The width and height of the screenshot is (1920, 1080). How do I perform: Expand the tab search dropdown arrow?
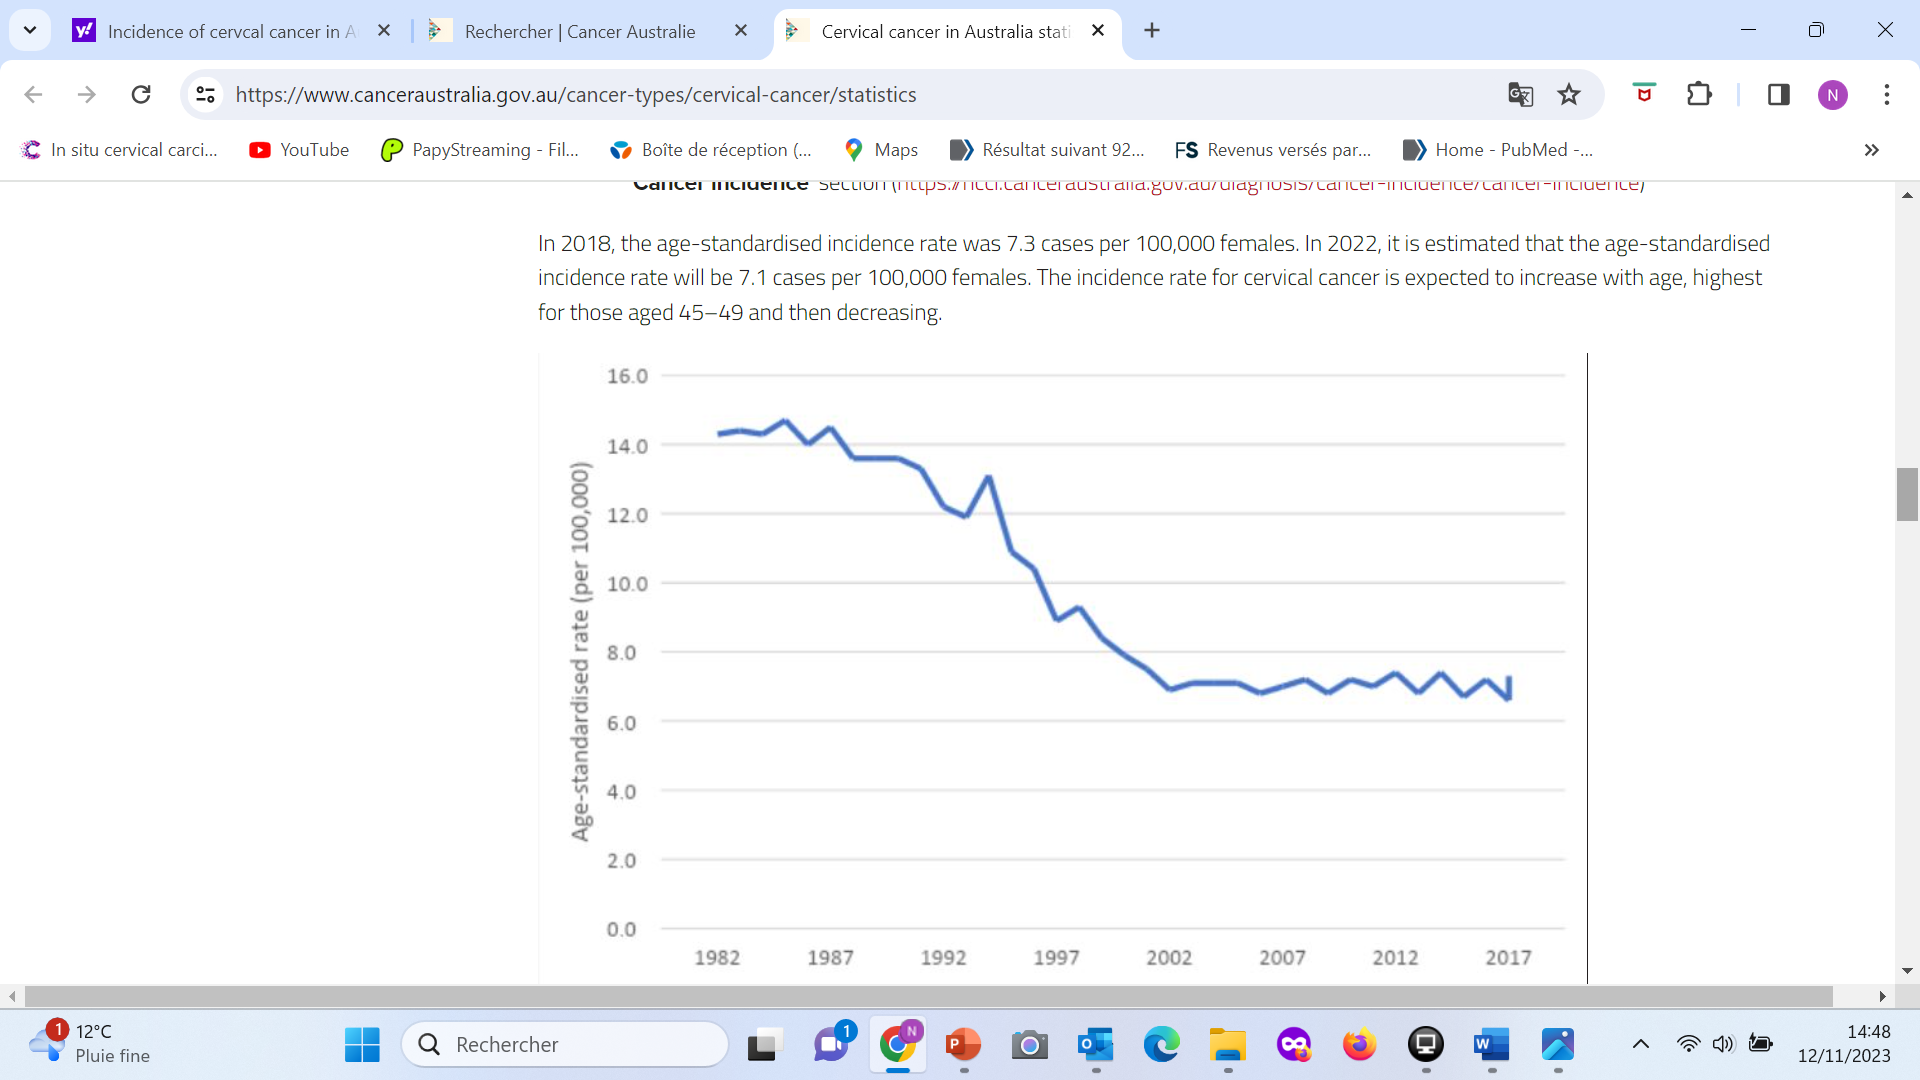30,30
